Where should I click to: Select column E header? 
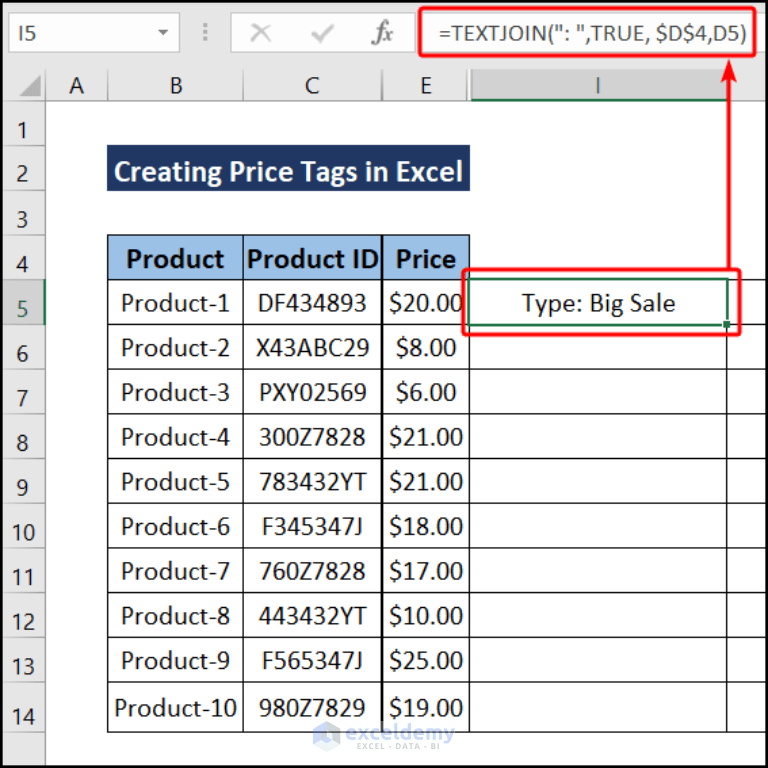click(x=426, y=86)
